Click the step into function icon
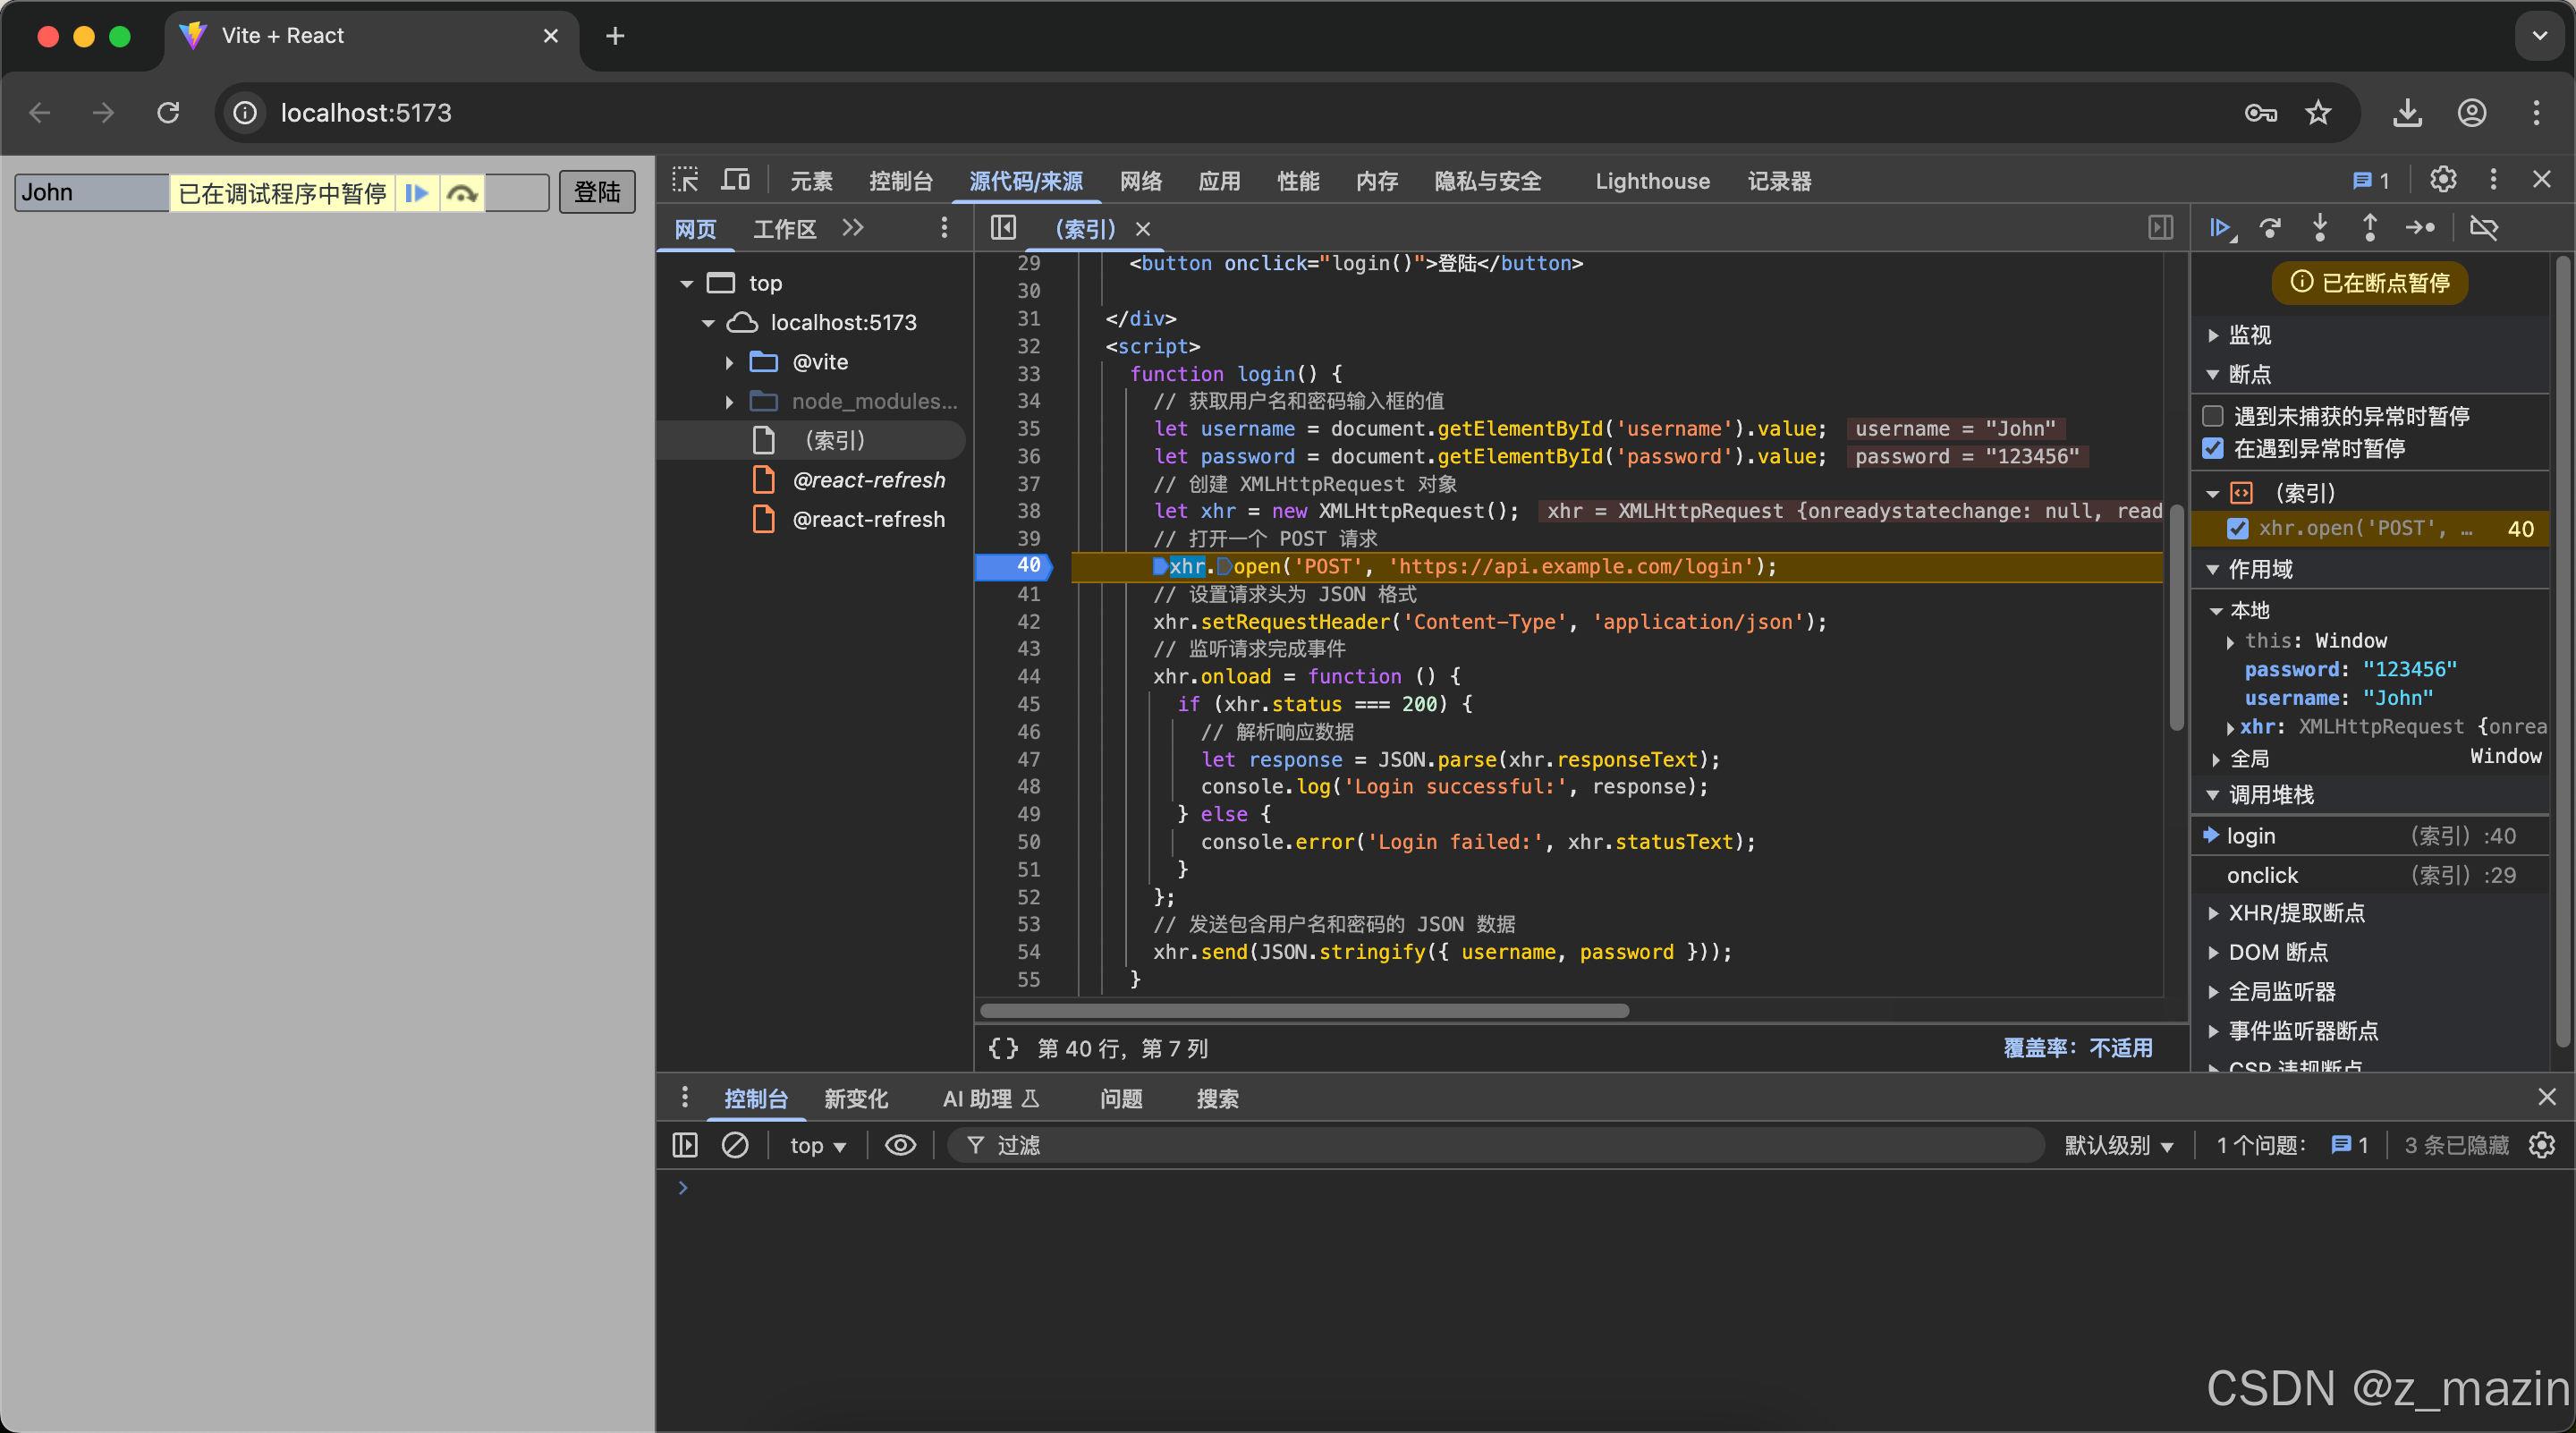Viewport: 2576px width, 1433px height. coord(2320,228)
